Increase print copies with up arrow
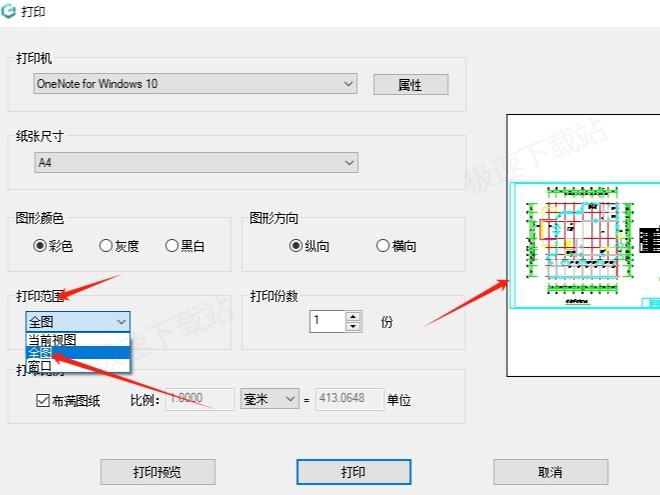Screen dimensions: 660x495 point(353,316)
